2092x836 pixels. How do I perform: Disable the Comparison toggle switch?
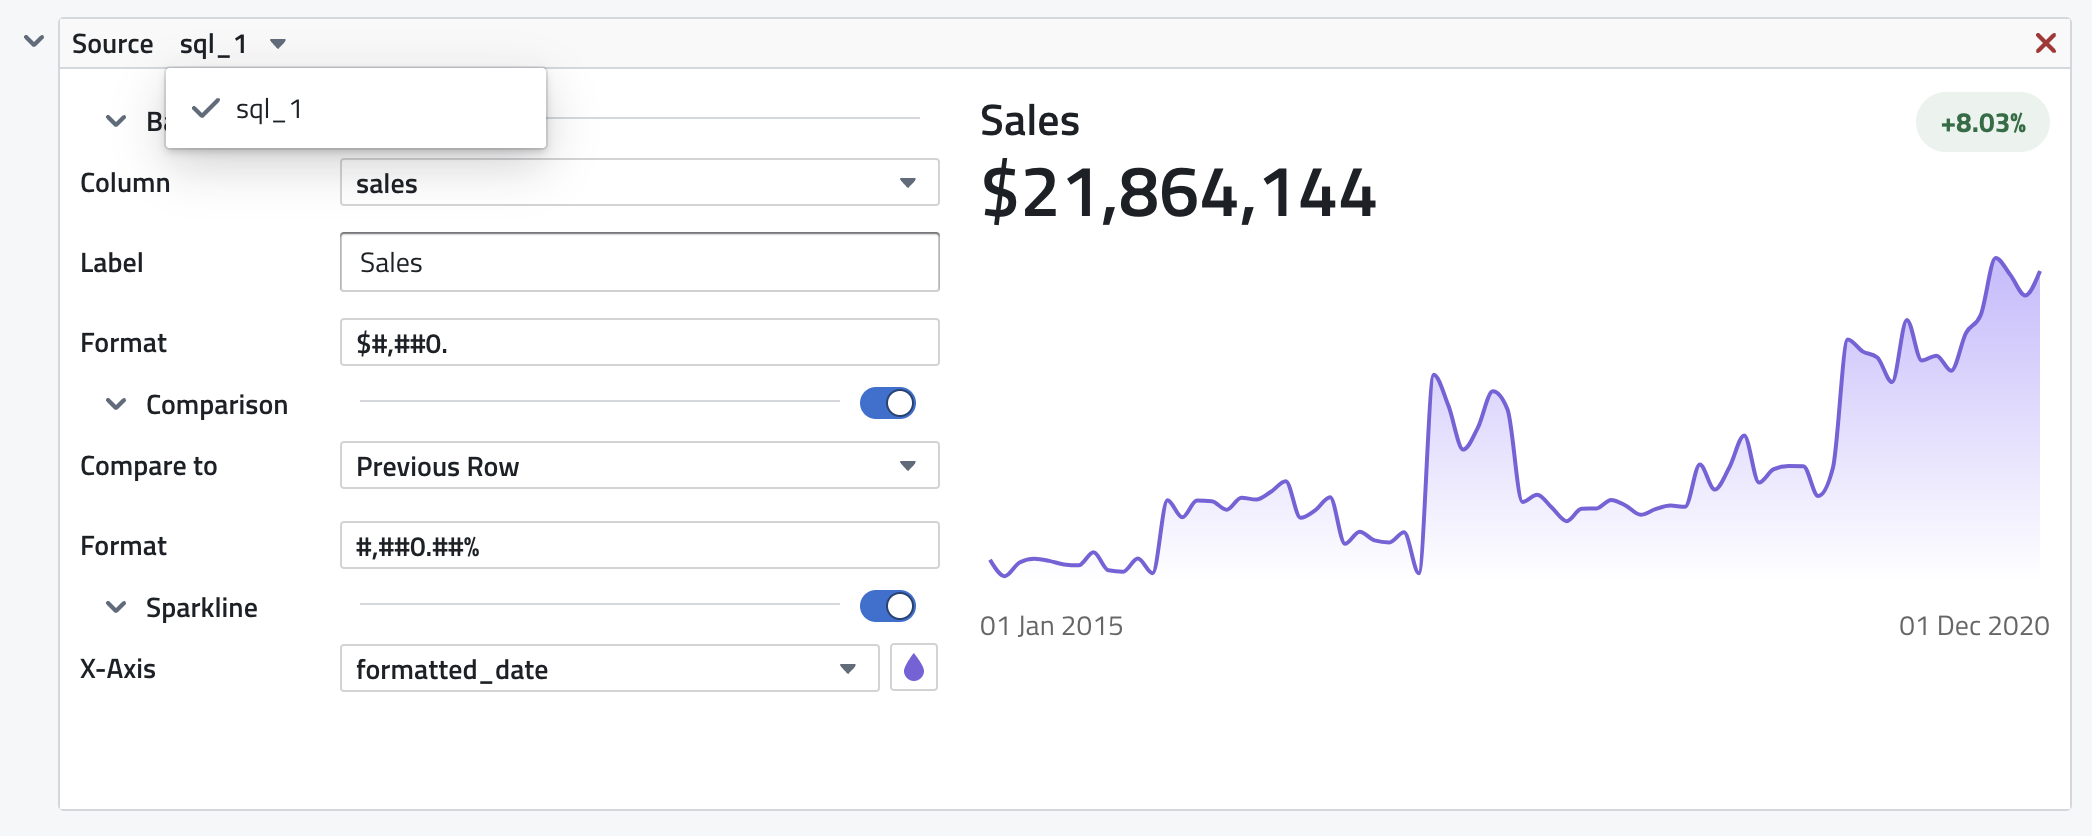click(x=887, y=403)
